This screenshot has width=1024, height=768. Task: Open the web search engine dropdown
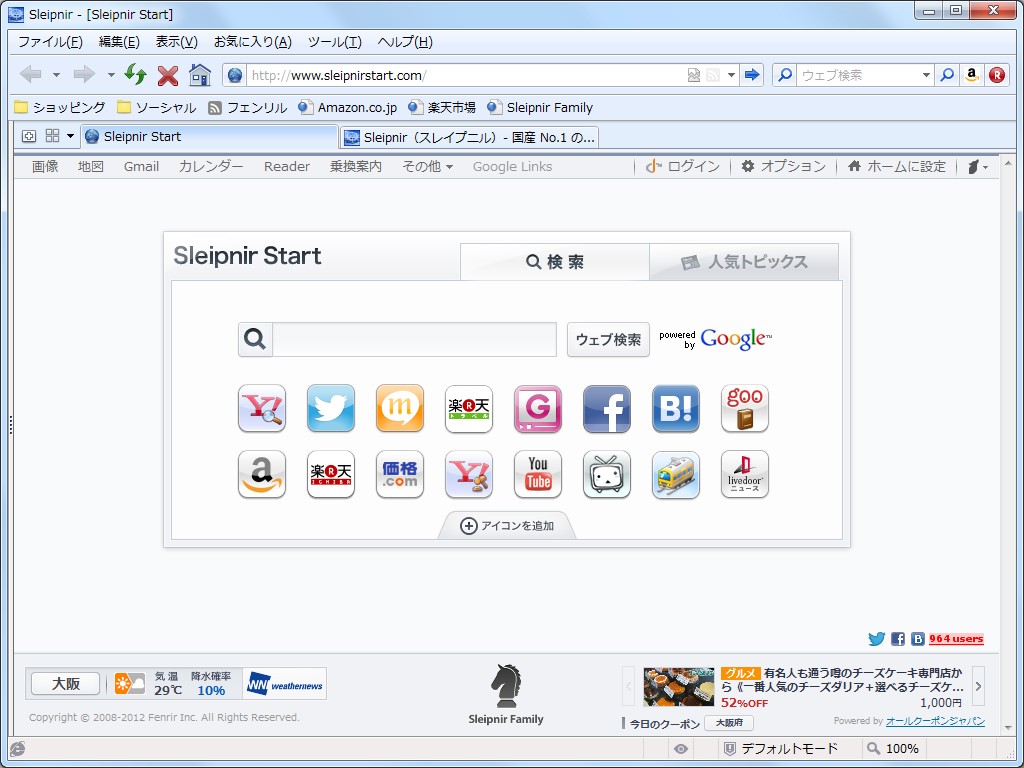[x=926, y=74]
